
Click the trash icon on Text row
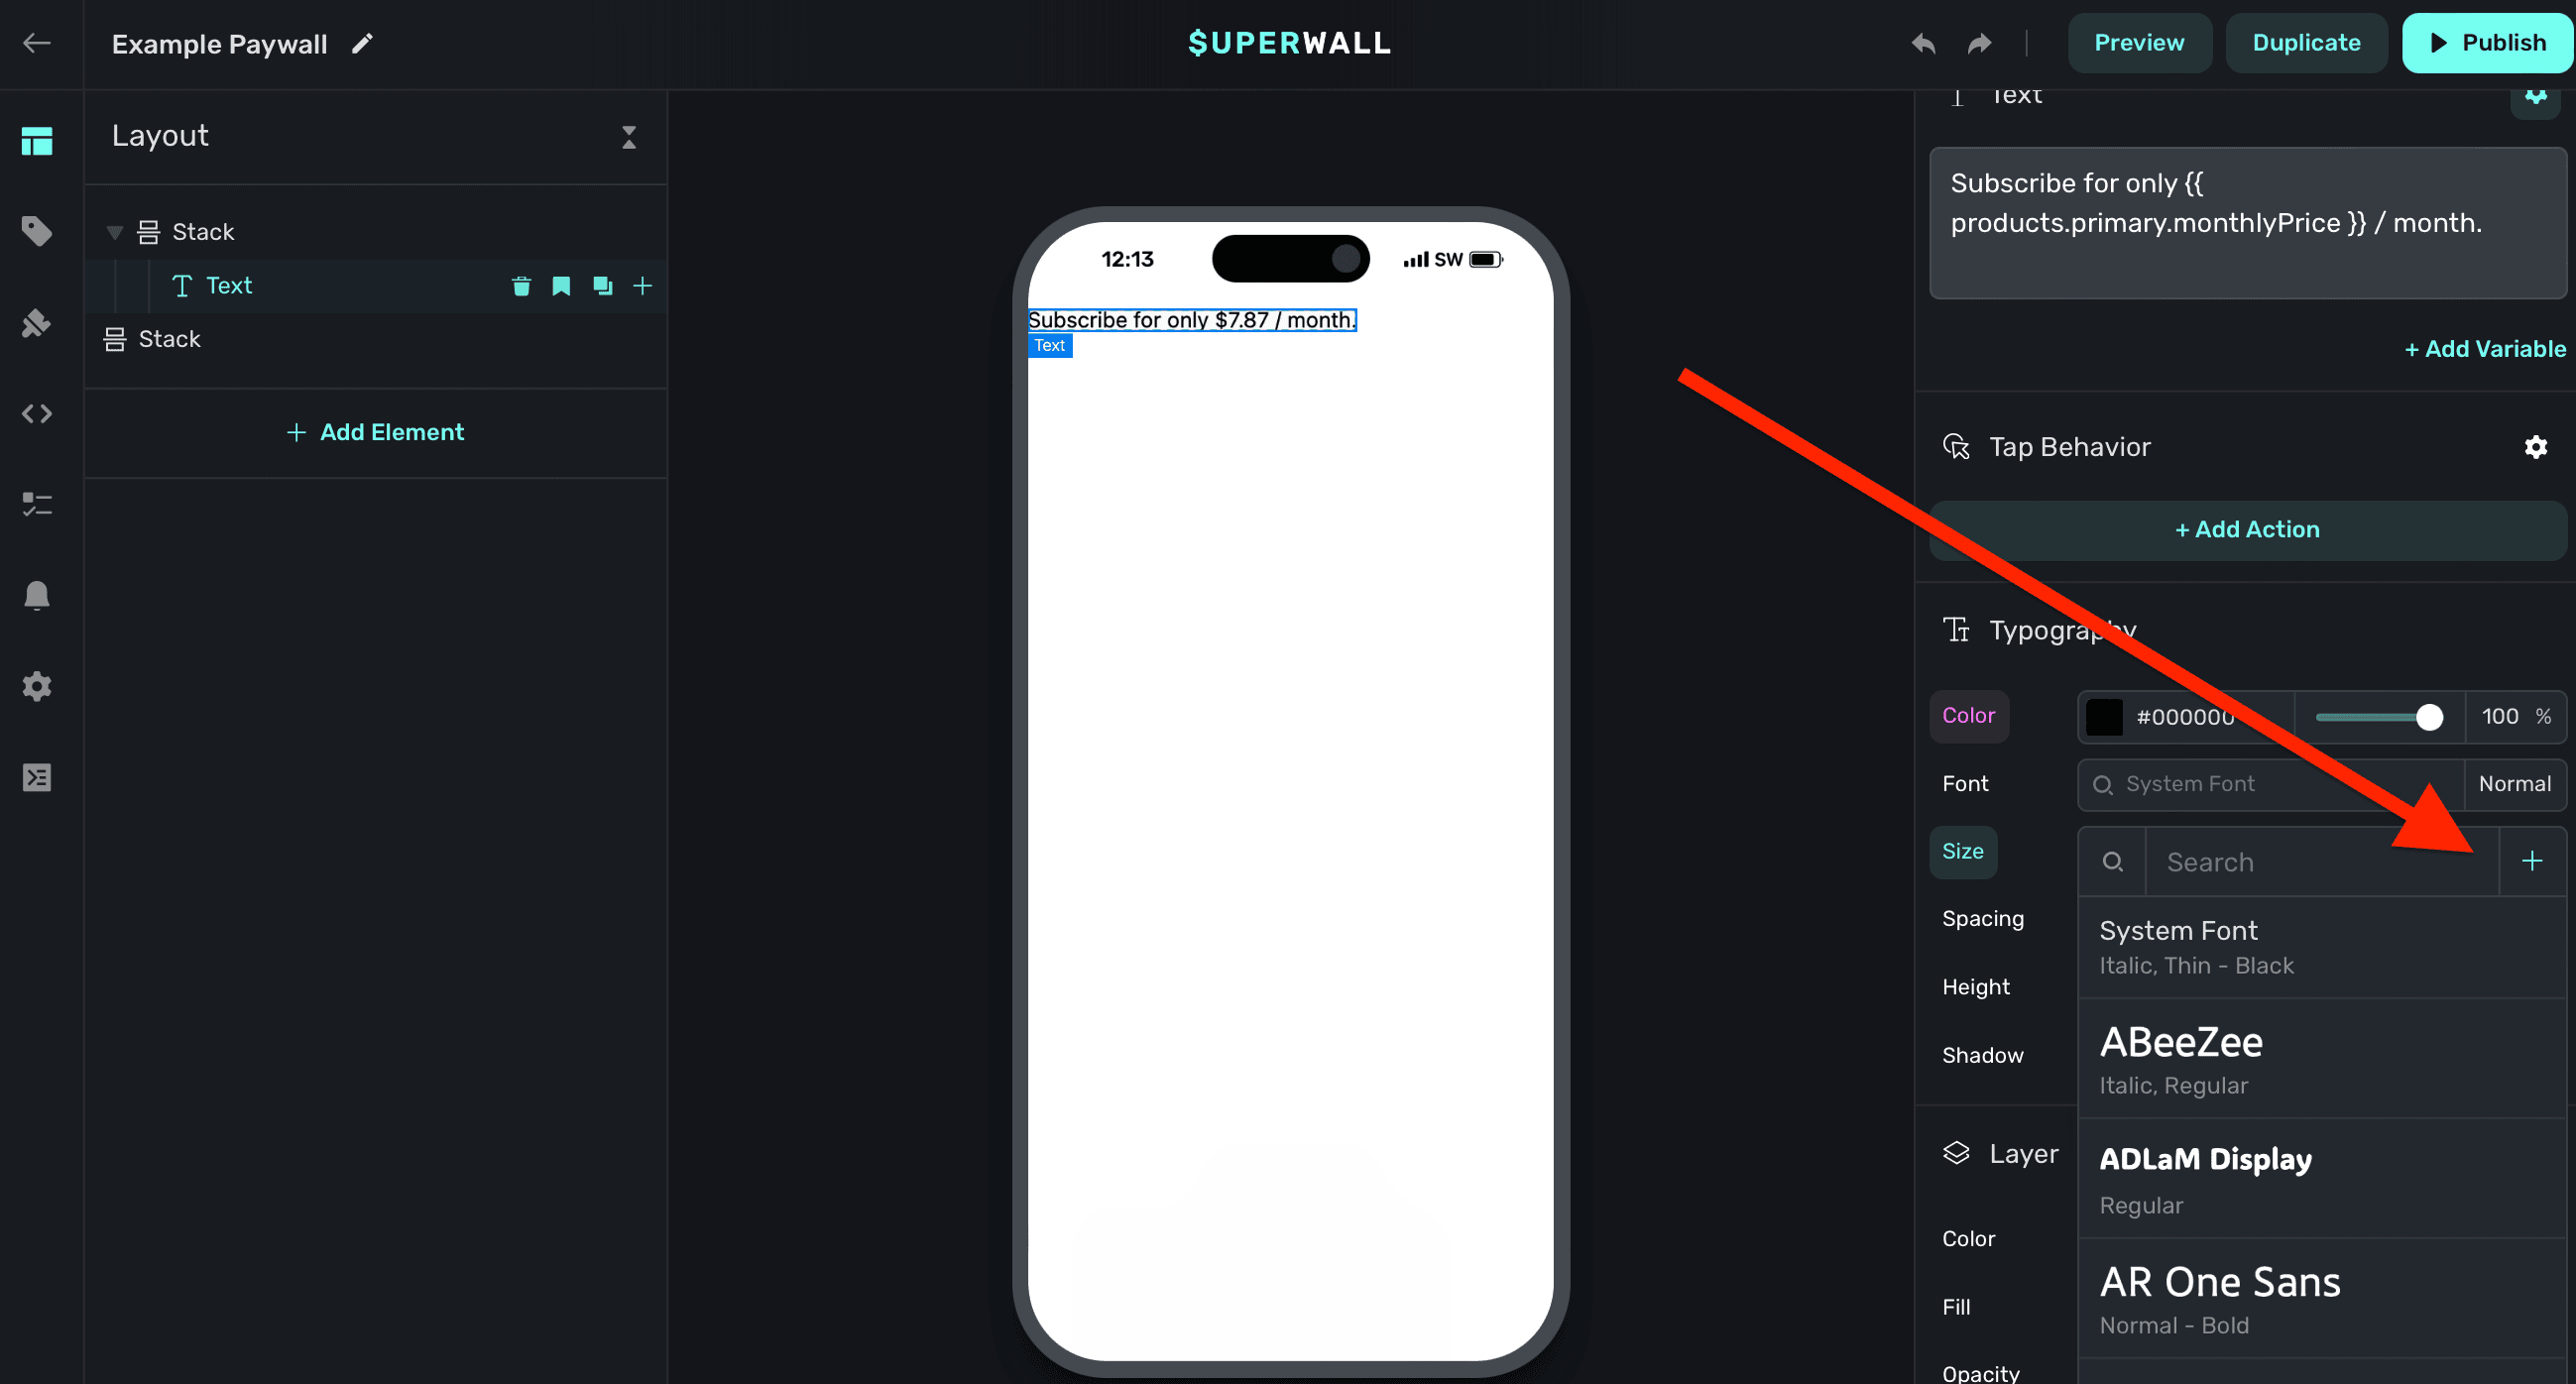pyautogui.click(x=521, y=286)
